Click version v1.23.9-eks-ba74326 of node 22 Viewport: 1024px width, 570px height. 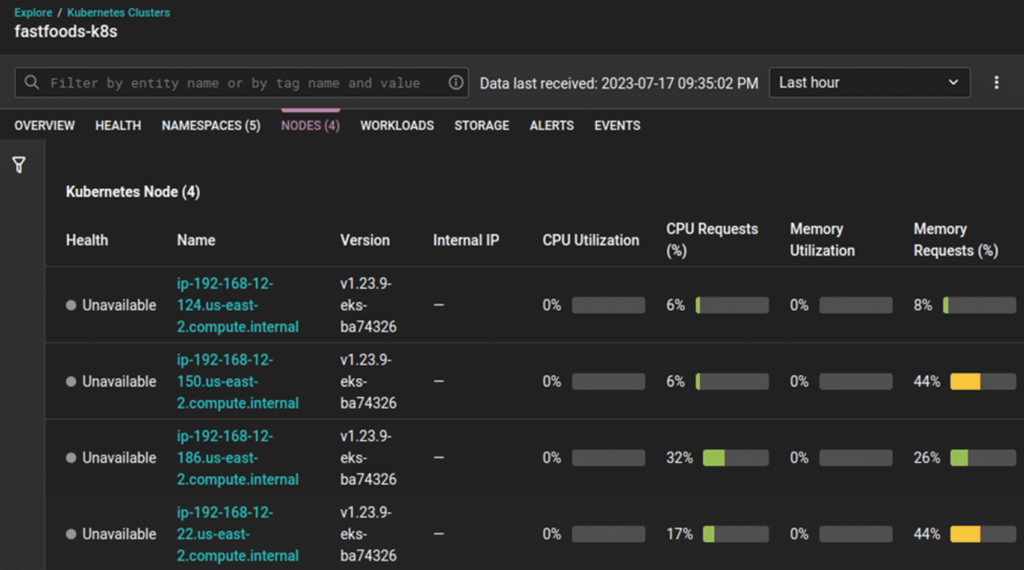pyautogui.click(x=368, y=534)
